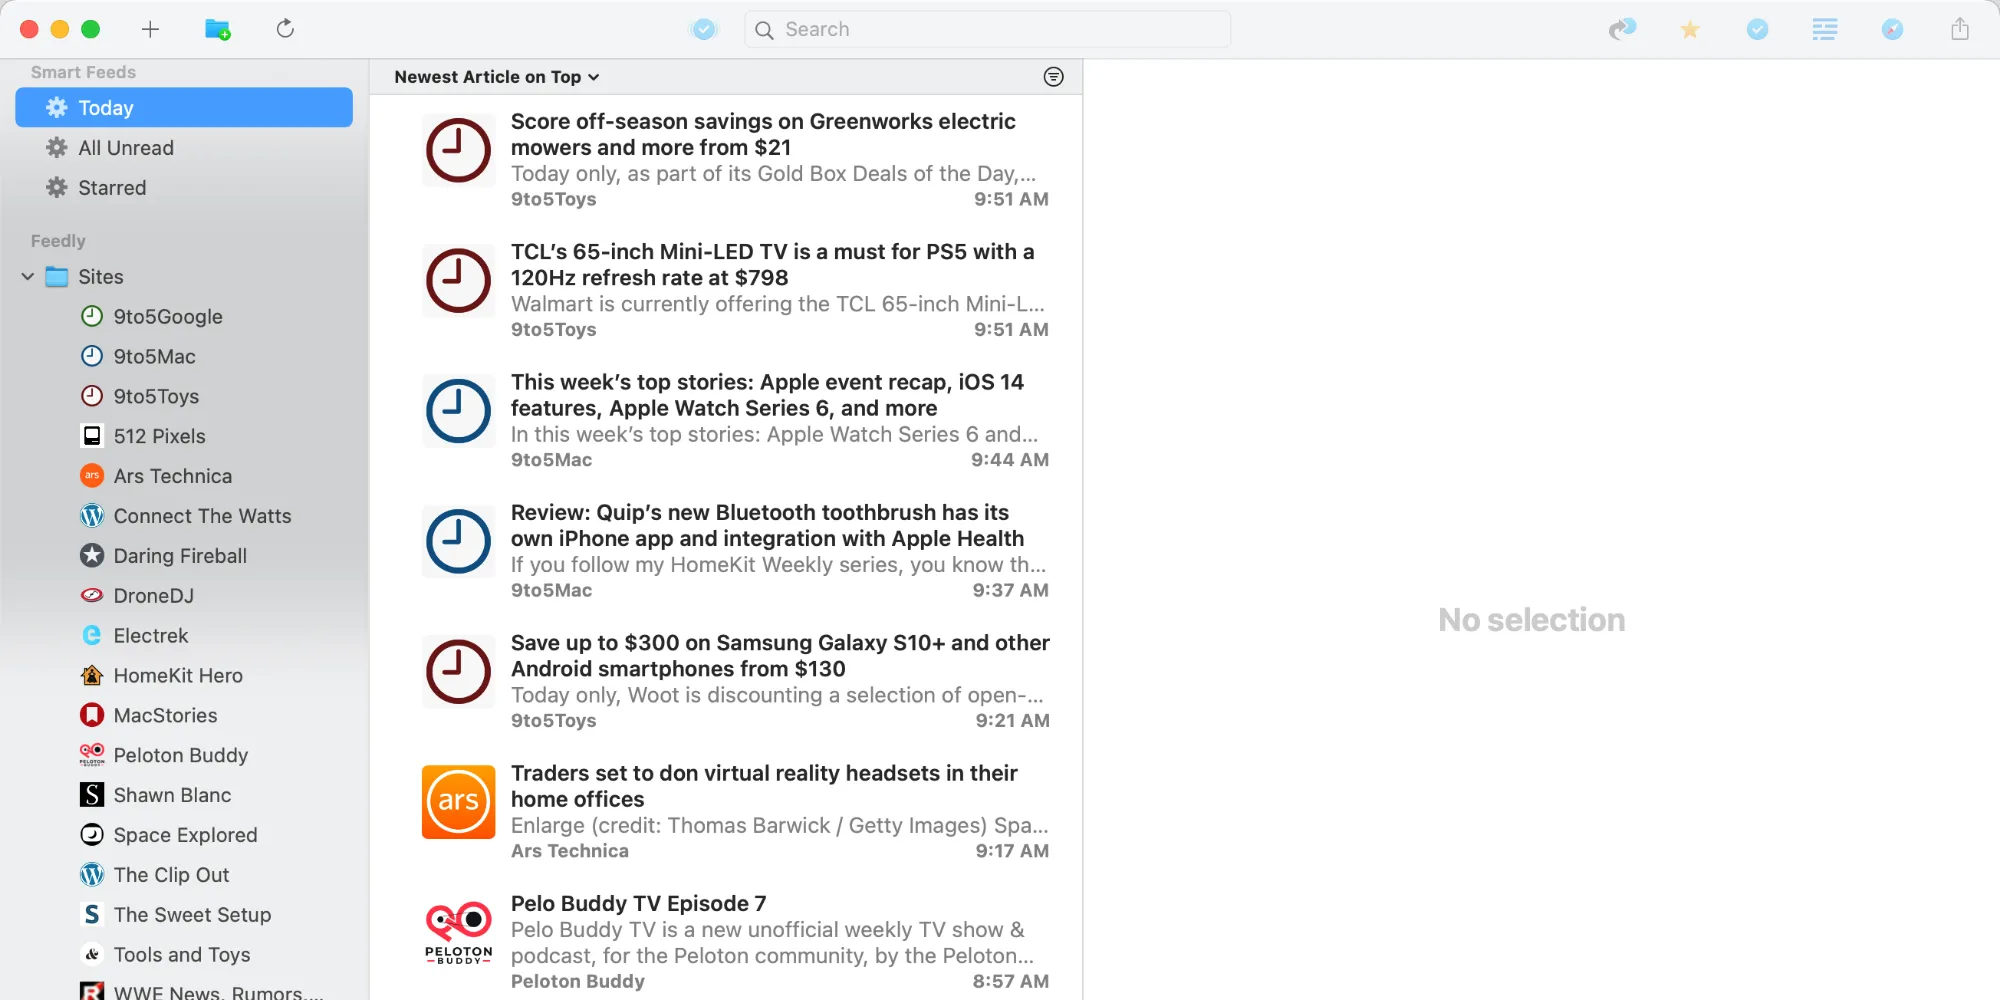Open the Daring Fireball feed
The width and height of the screenshot is (2000, 1000).
pos(180,556)
